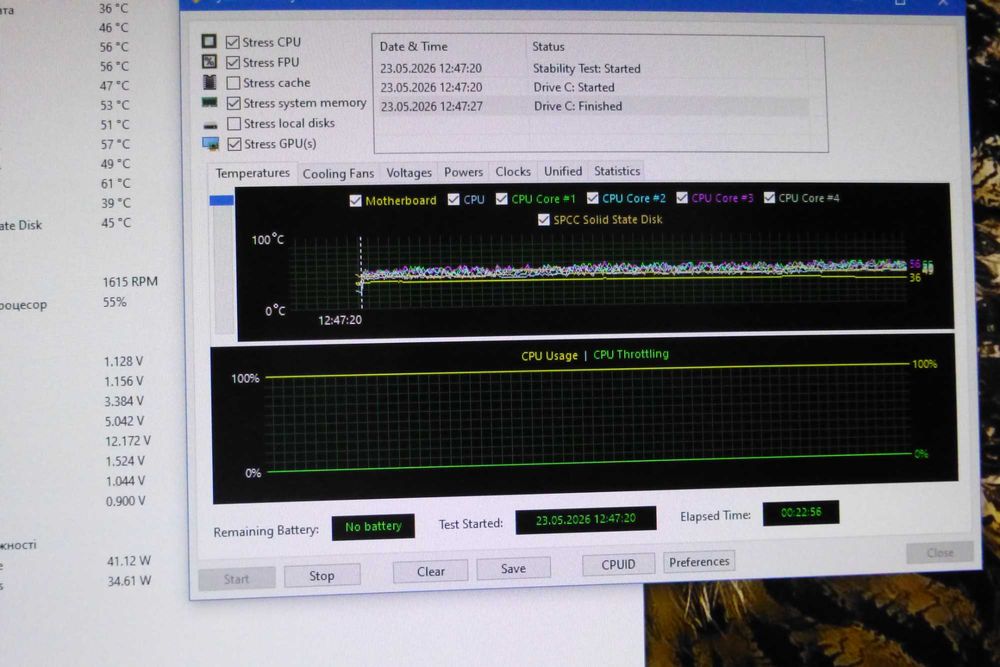Open the CPUID panel button
The height and width of the screenshot is (667, 1000).
[x=618, y=564]
